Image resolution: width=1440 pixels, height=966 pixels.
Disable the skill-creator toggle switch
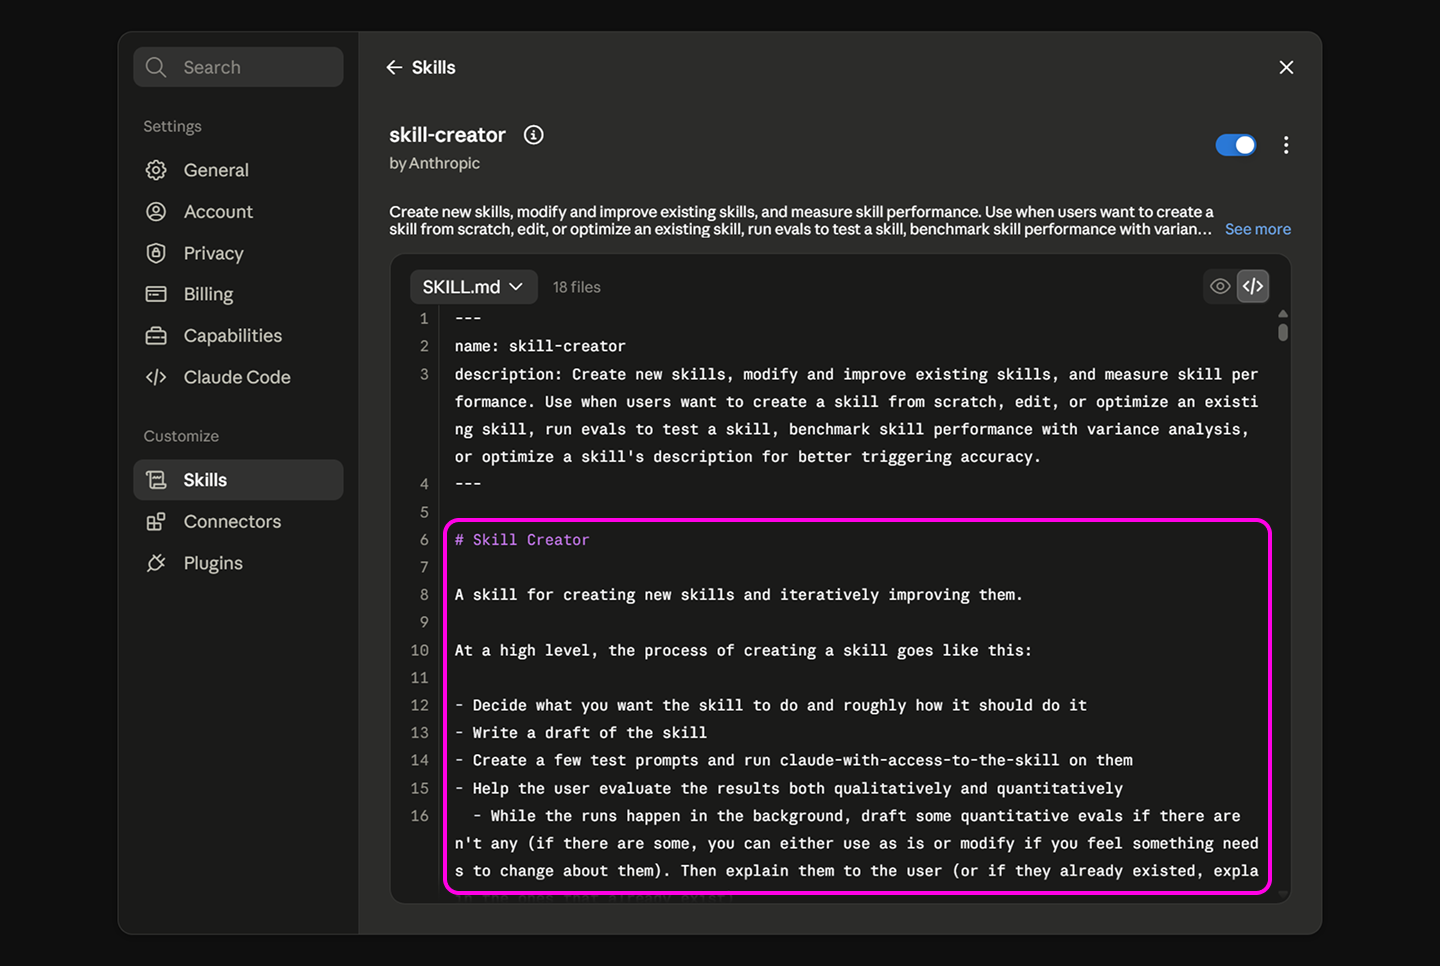point(1236,145)
